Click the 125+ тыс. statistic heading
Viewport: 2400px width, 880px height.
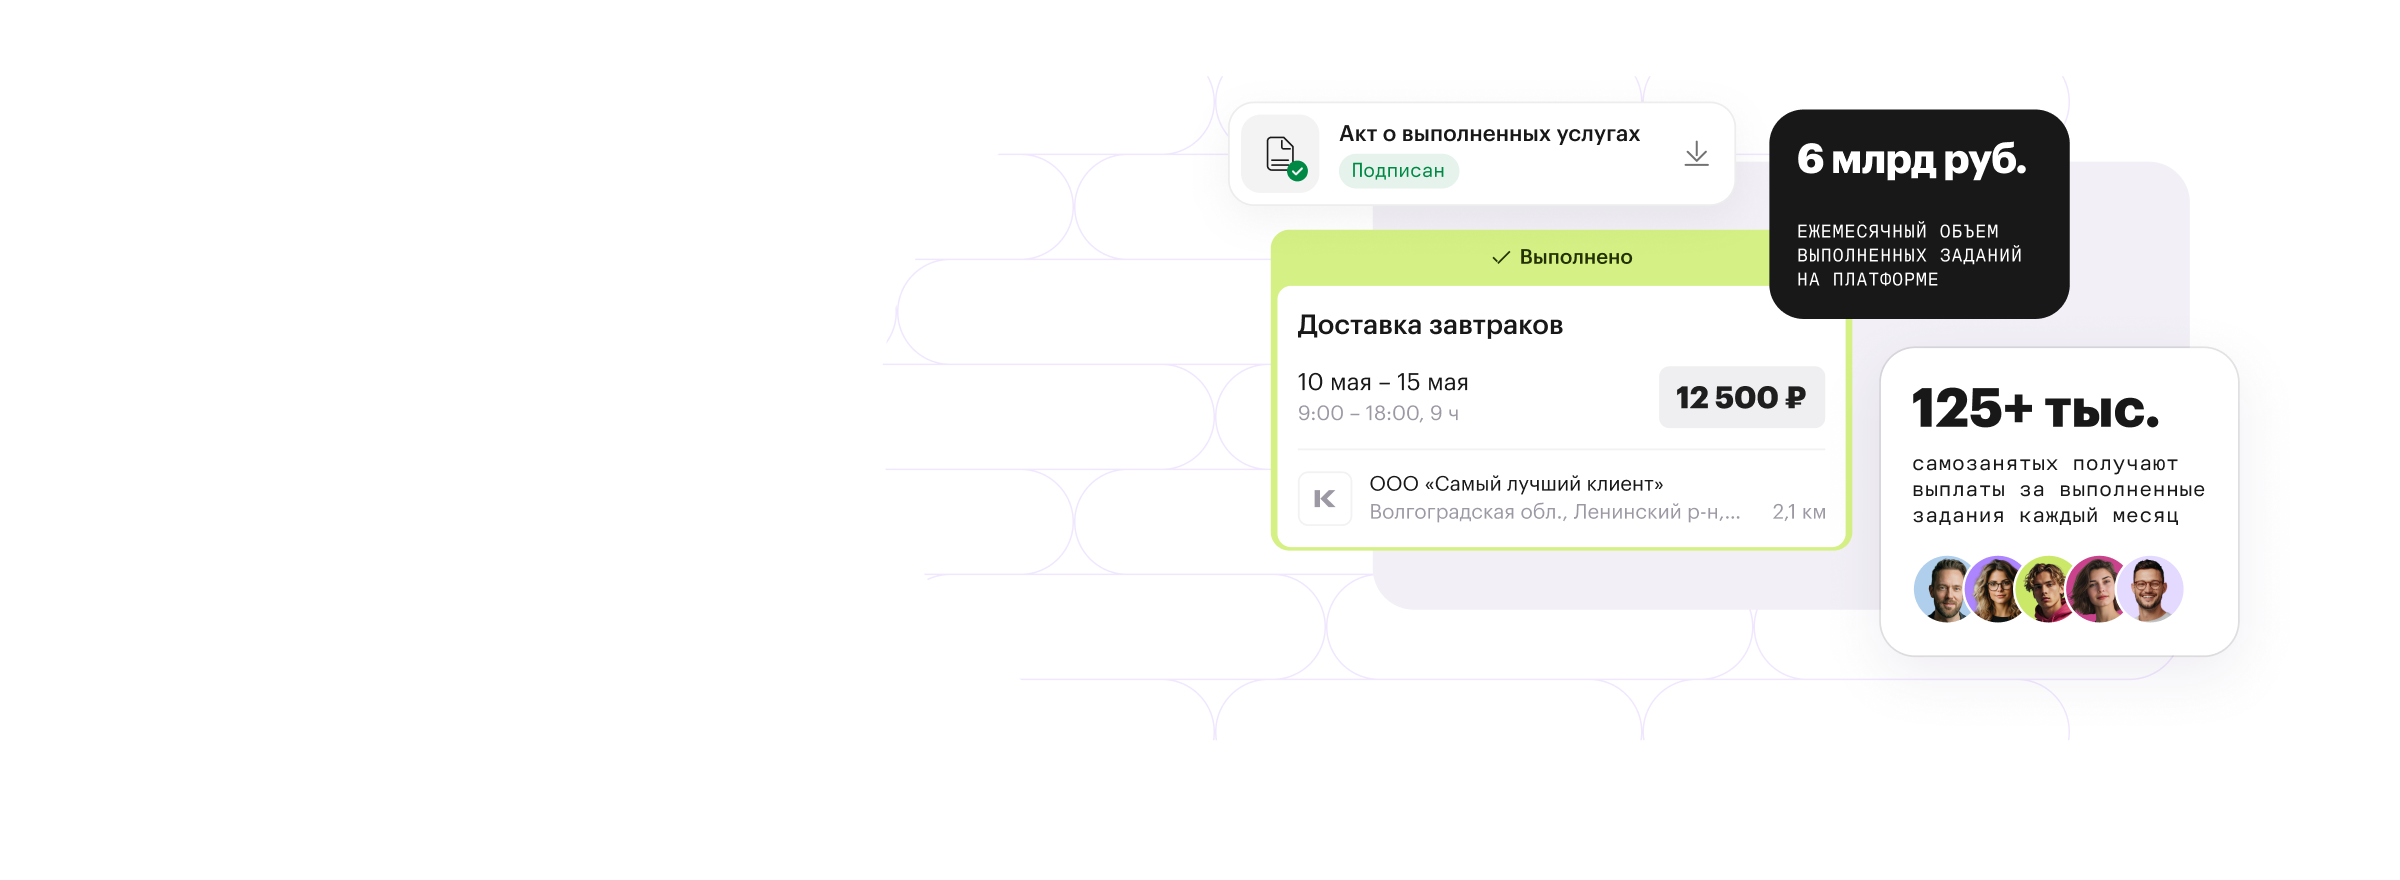click(x=2035, y=409)
